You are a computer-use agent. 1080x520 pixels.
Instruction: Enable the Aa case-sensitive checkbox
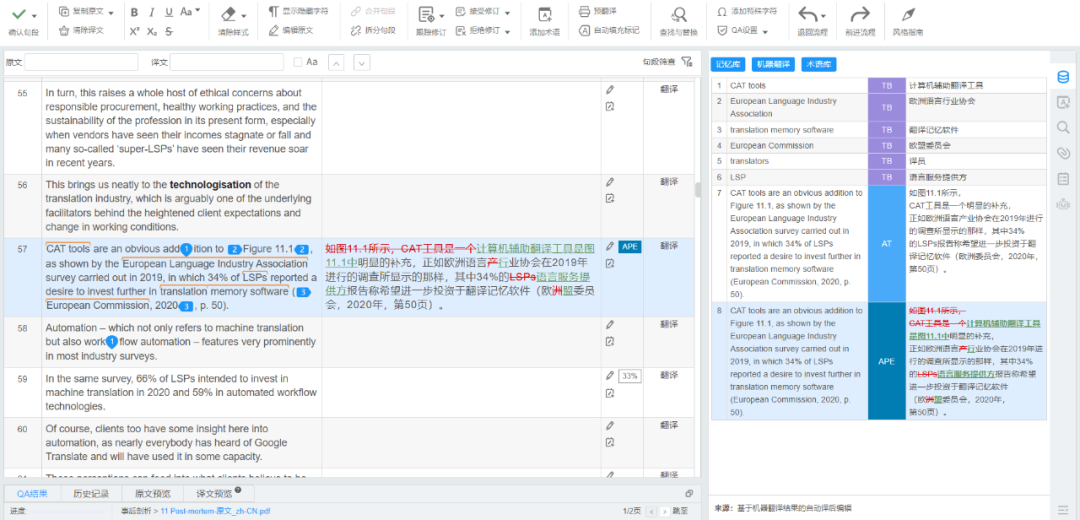point(298,62)
